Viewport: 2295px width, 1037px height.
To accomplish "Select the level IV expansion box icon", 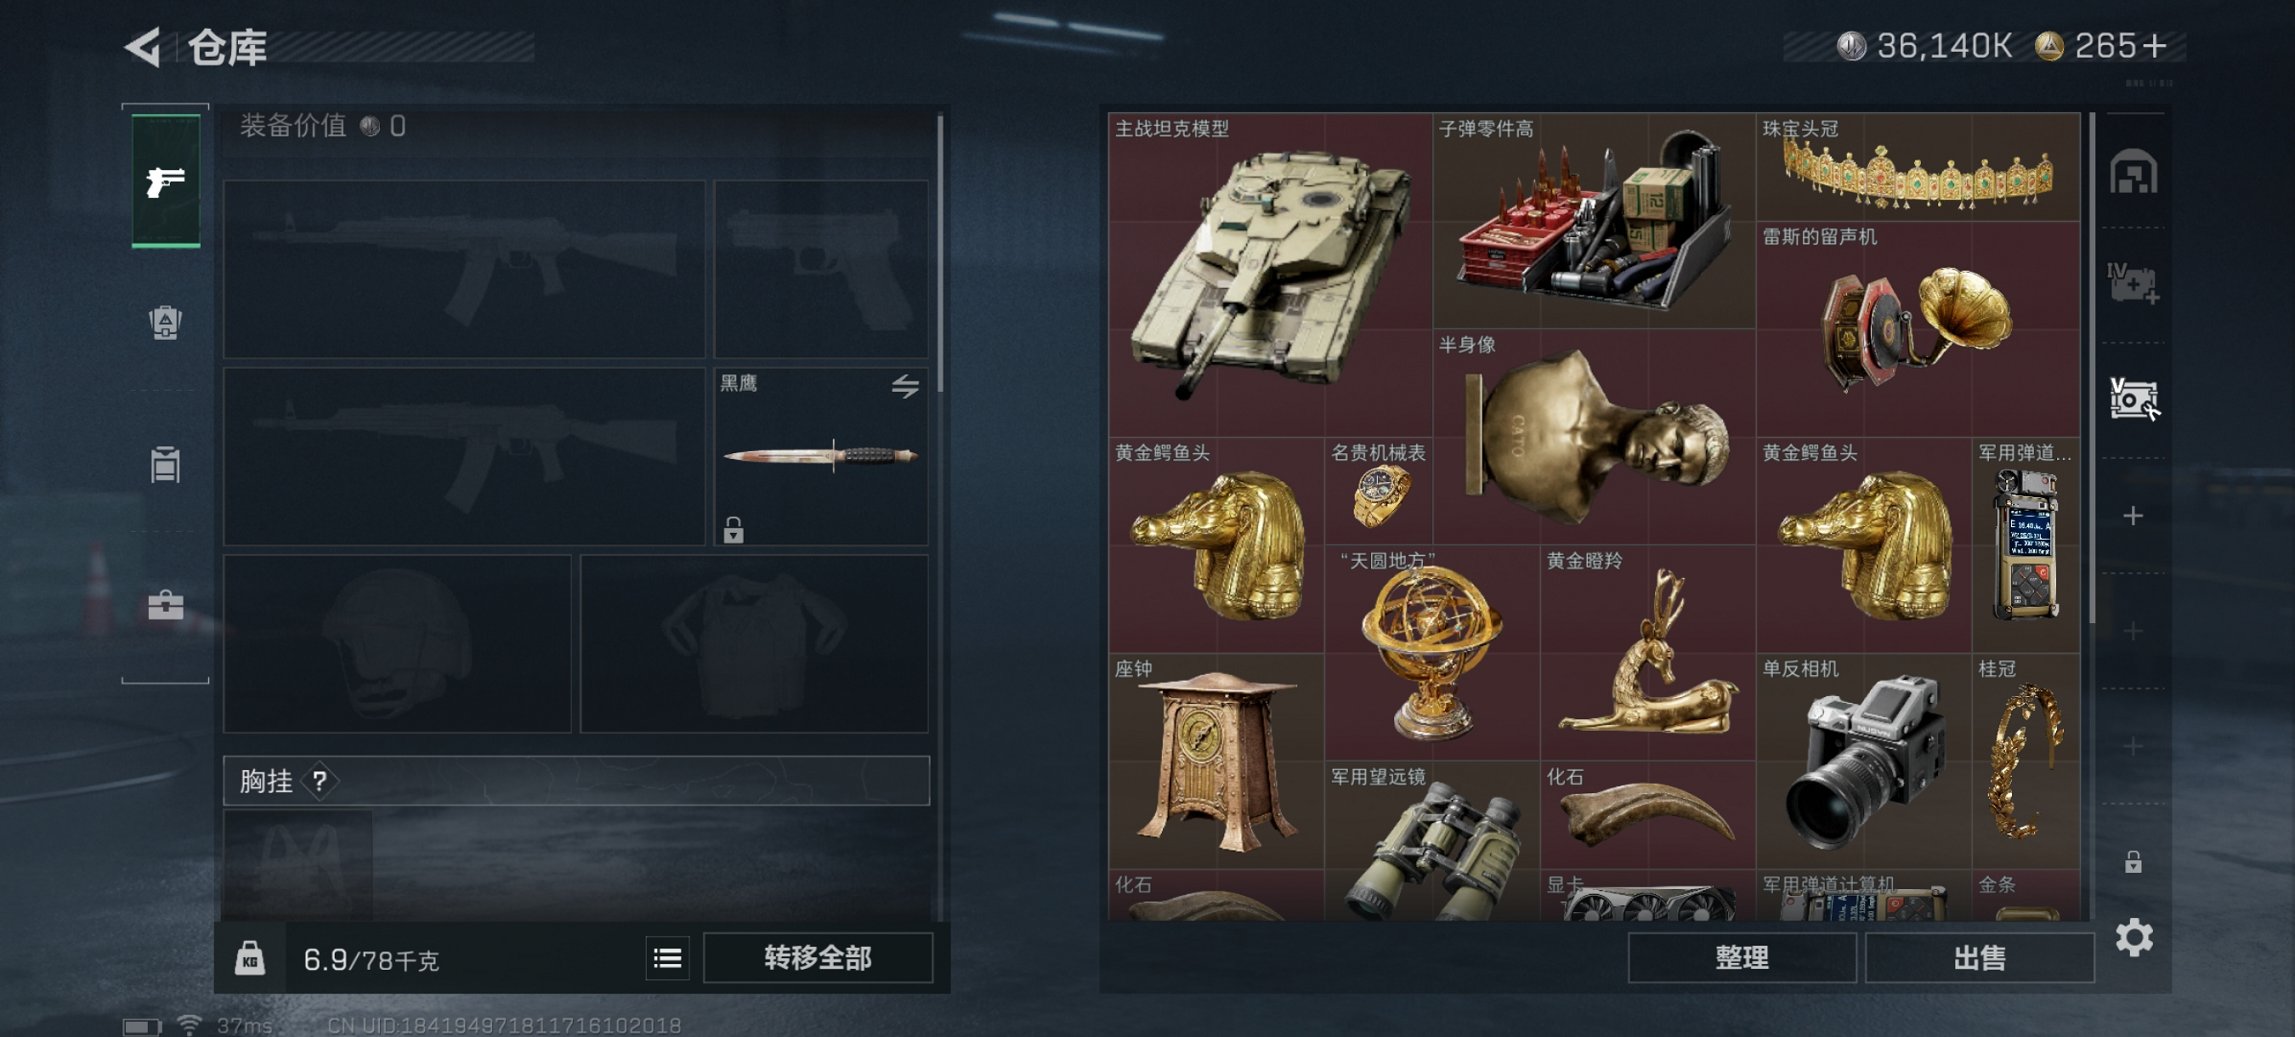I will click(2133, 284).
